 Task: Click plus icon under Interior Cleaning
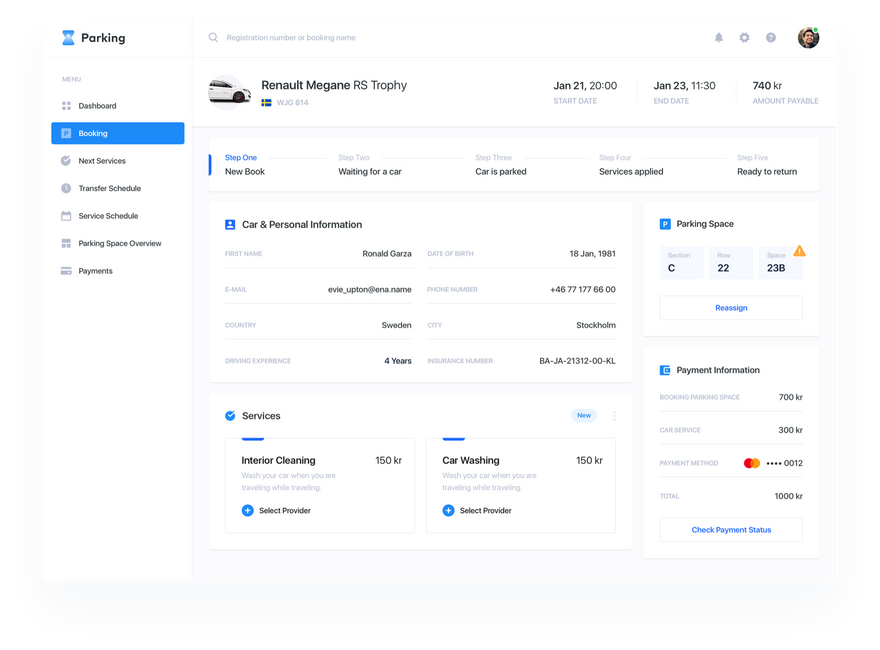coord(248,510)
